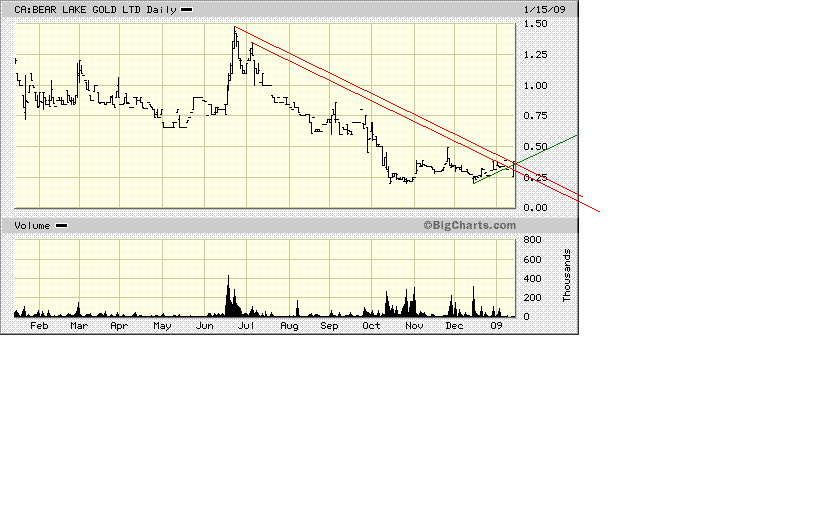Click the 200 volume axis label
This screenshot has height=525, width=840.
532,298
